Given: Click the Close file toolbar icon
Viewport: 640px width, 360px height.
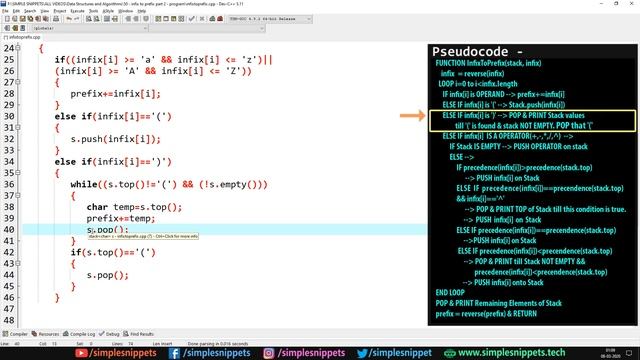Looking at the screenshot, I should [x=38, y=19].
